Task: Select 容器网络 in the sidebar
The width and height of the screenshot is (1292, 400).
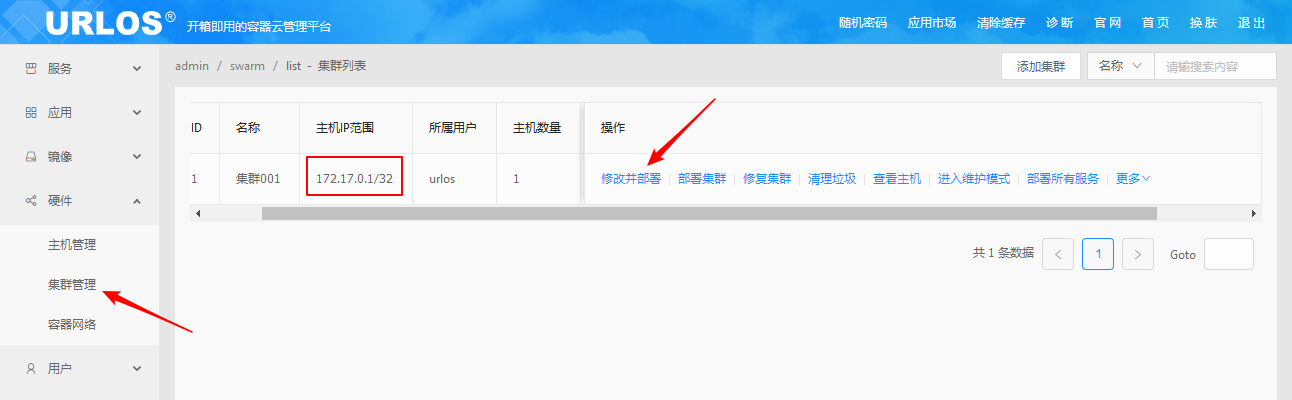Action: point(72,325)
